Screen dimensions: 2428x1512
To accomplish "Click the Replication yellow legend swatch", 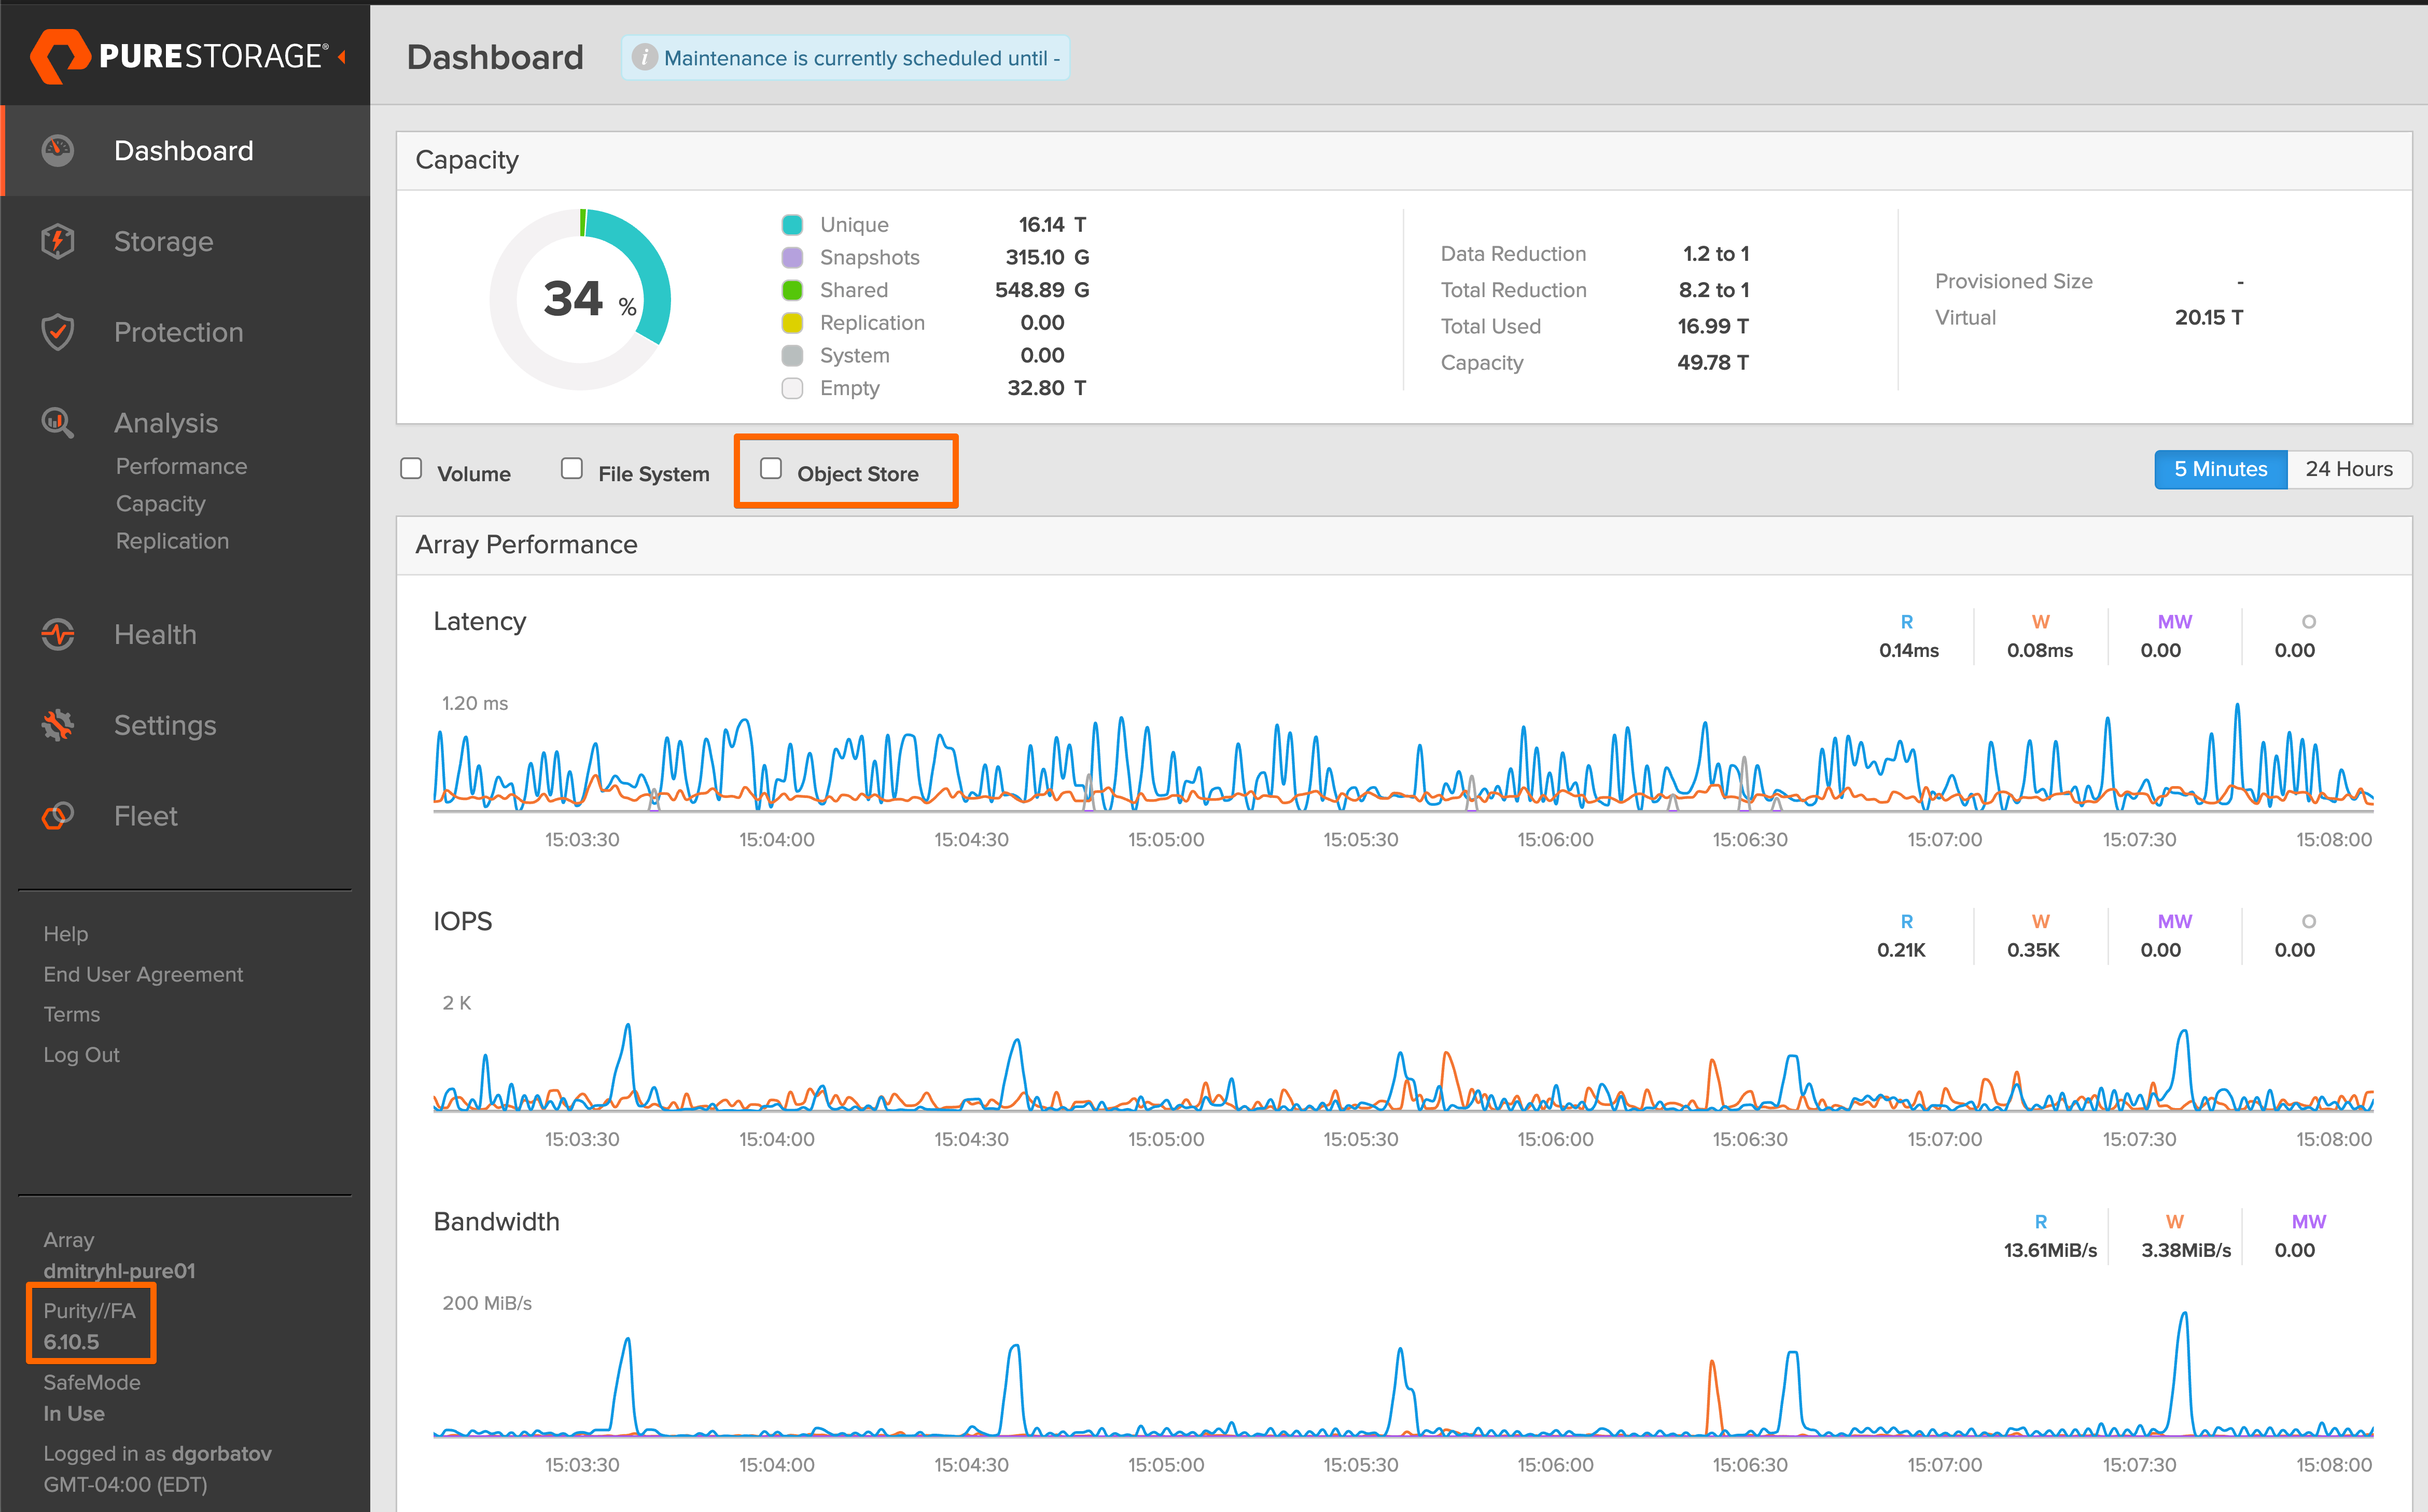I will tap(792, 323).
